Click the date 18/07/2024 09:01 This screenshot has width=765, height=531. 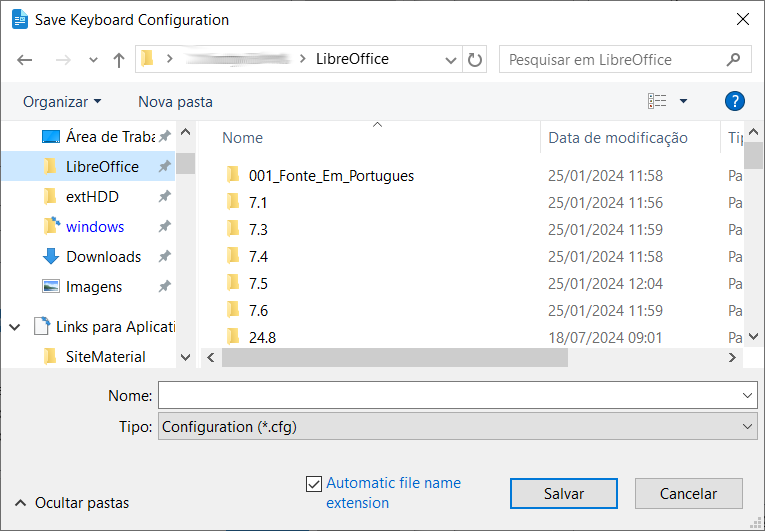tap(605, 337)
